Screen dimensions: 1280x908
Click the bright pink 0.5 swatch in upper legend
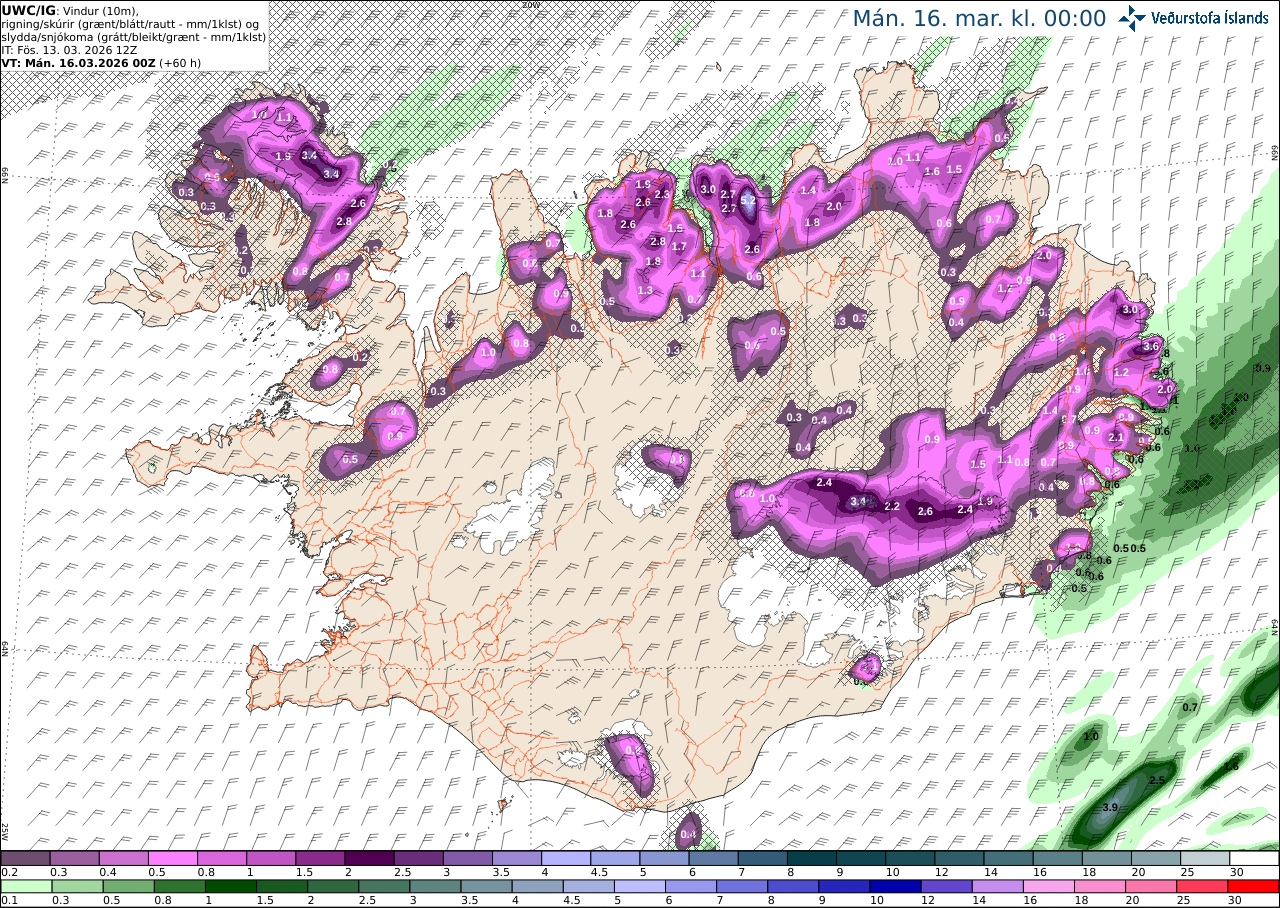pos(172,858)
